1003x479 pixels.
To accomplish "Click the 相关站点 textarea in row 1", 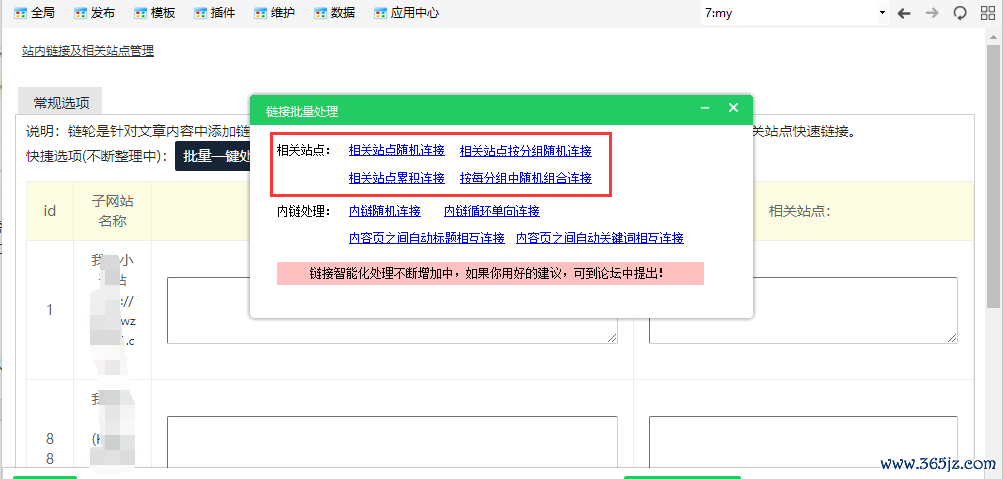I will (x=803, y=310).
